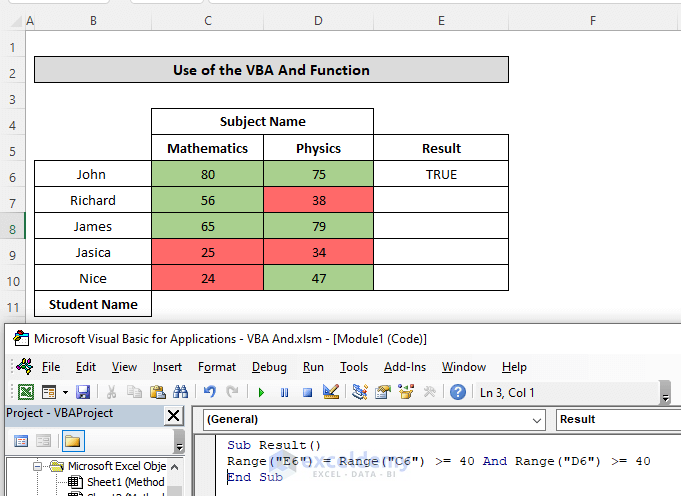681x496 pixels.
Task: Toggle Folders view in Project pane
Action: point(73,441)
